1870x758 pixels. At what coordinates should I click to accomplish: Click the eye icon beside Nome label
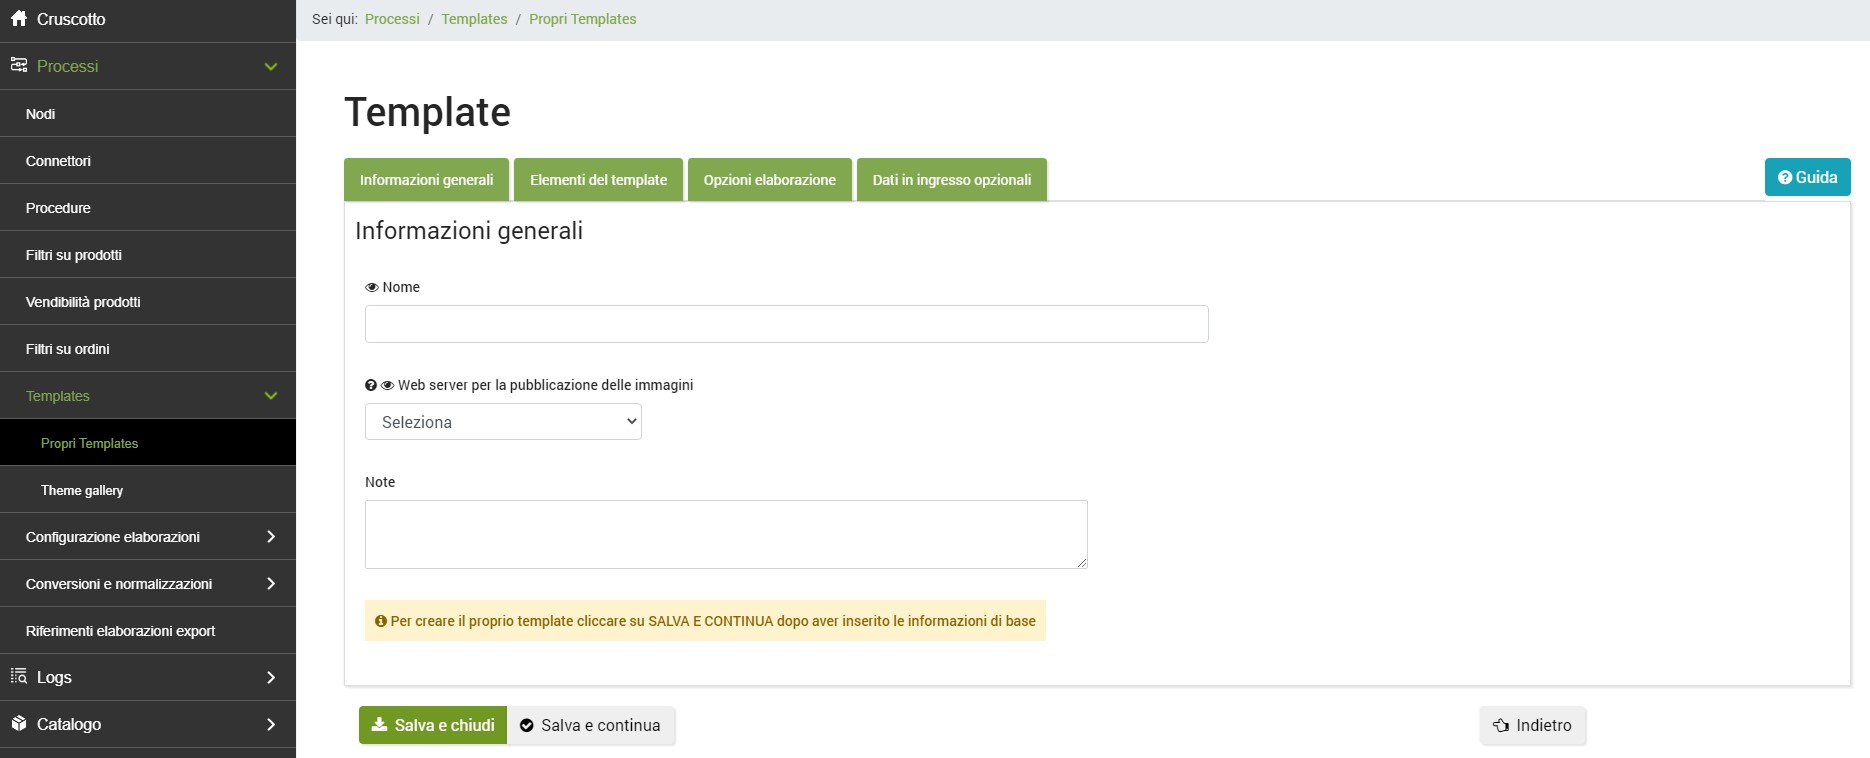pos(372,288)
